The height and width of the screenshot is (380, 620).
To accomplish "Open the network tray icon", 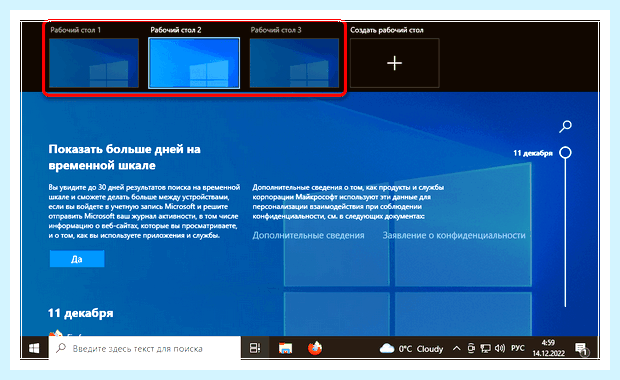I will [x=485, y=348].
